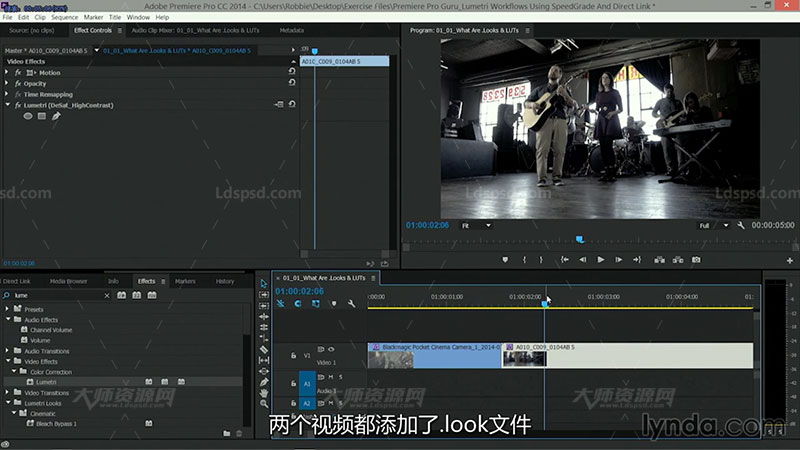Click Lumetri ellipse mask tool

(28, 116)
